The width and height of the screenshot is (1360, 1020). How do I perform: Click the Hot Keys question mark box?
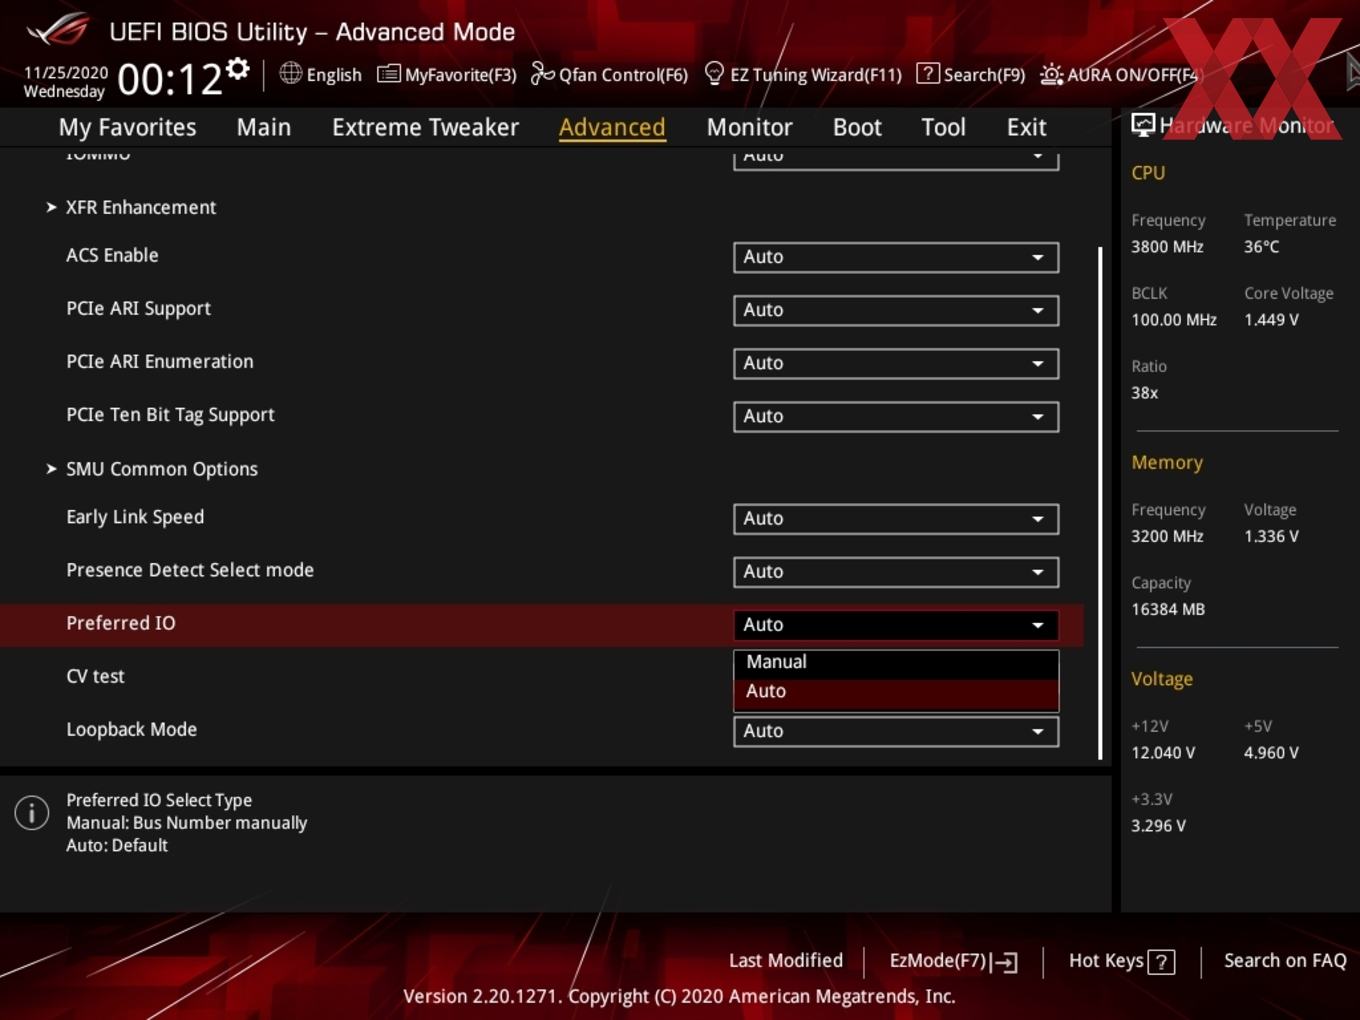pyautogui.click(x=1161, y=962)
